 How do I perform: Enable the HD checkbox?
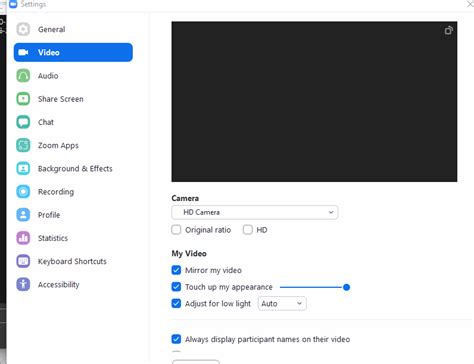pyautogui.click(x=248, y=230)
